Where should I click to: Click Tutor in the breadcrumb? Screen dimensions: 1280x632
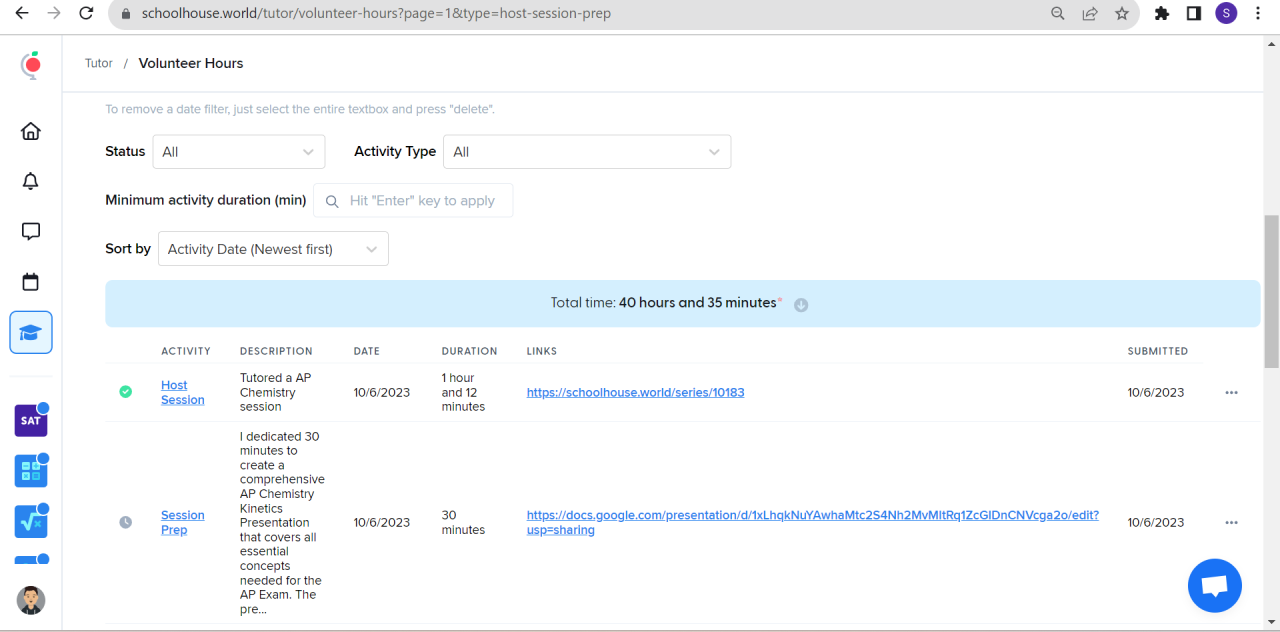99,63
